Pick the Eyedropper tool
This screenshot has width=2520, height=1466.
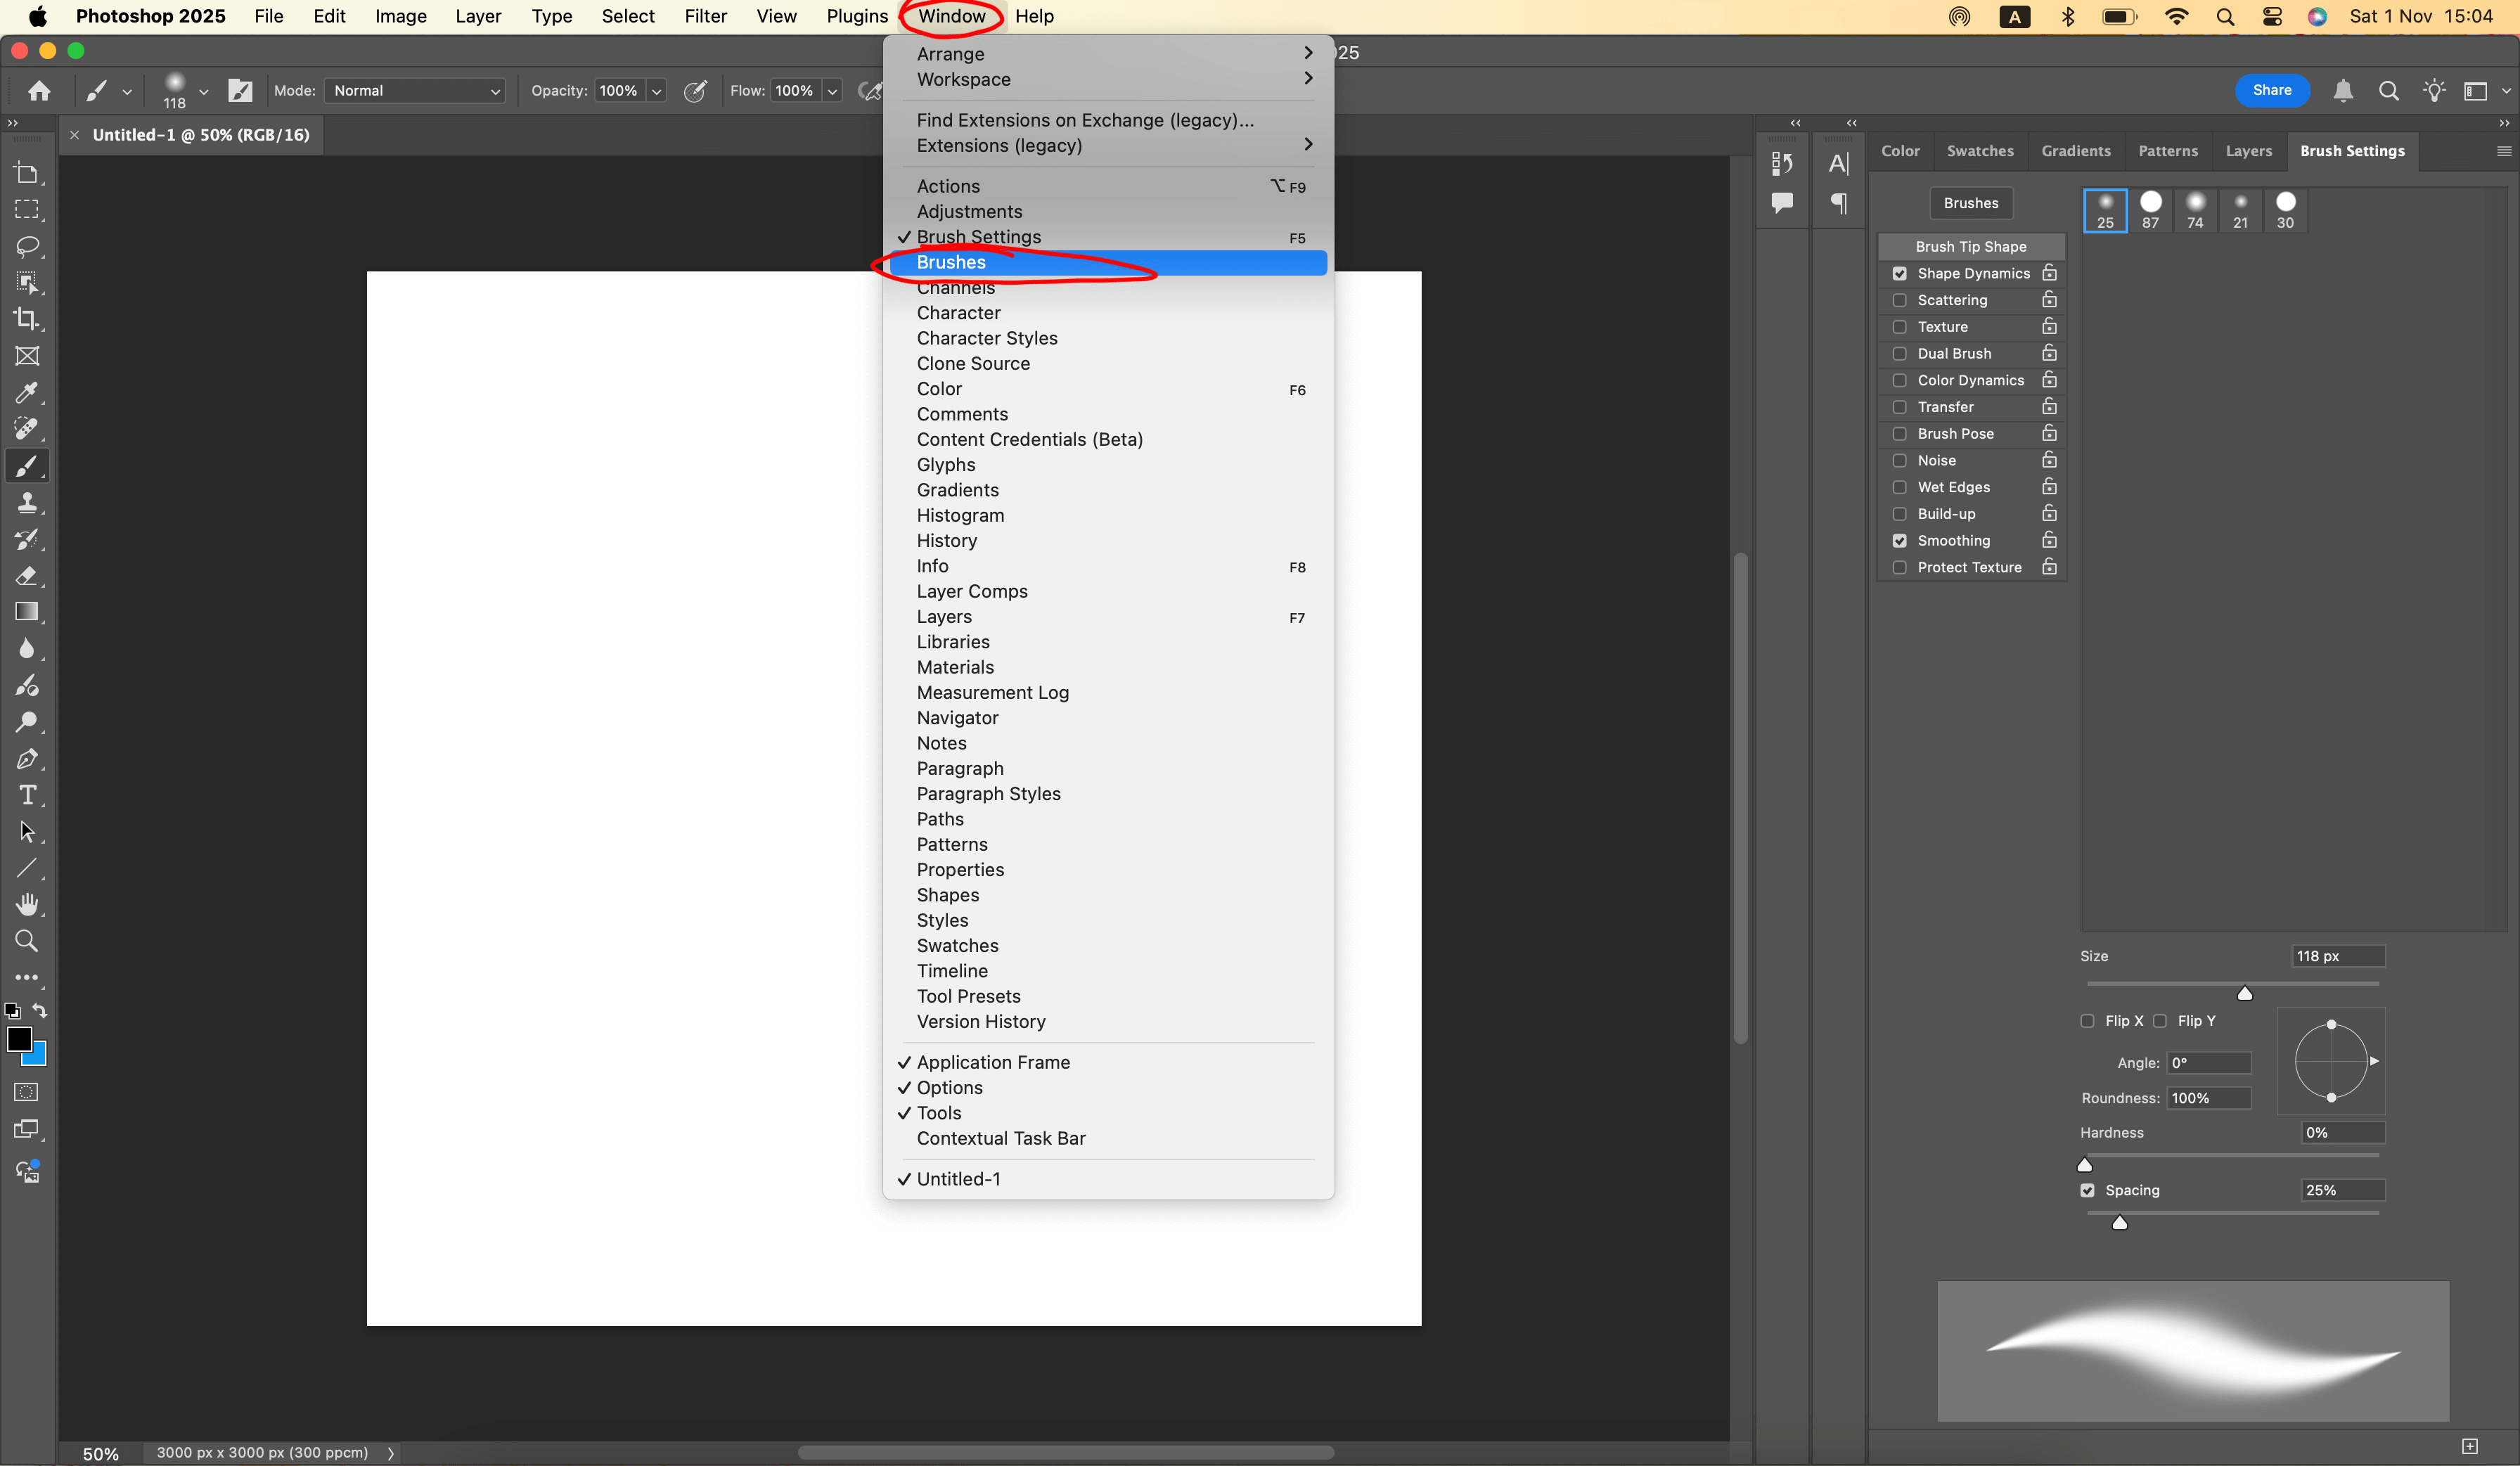click(x=27, y=392)
